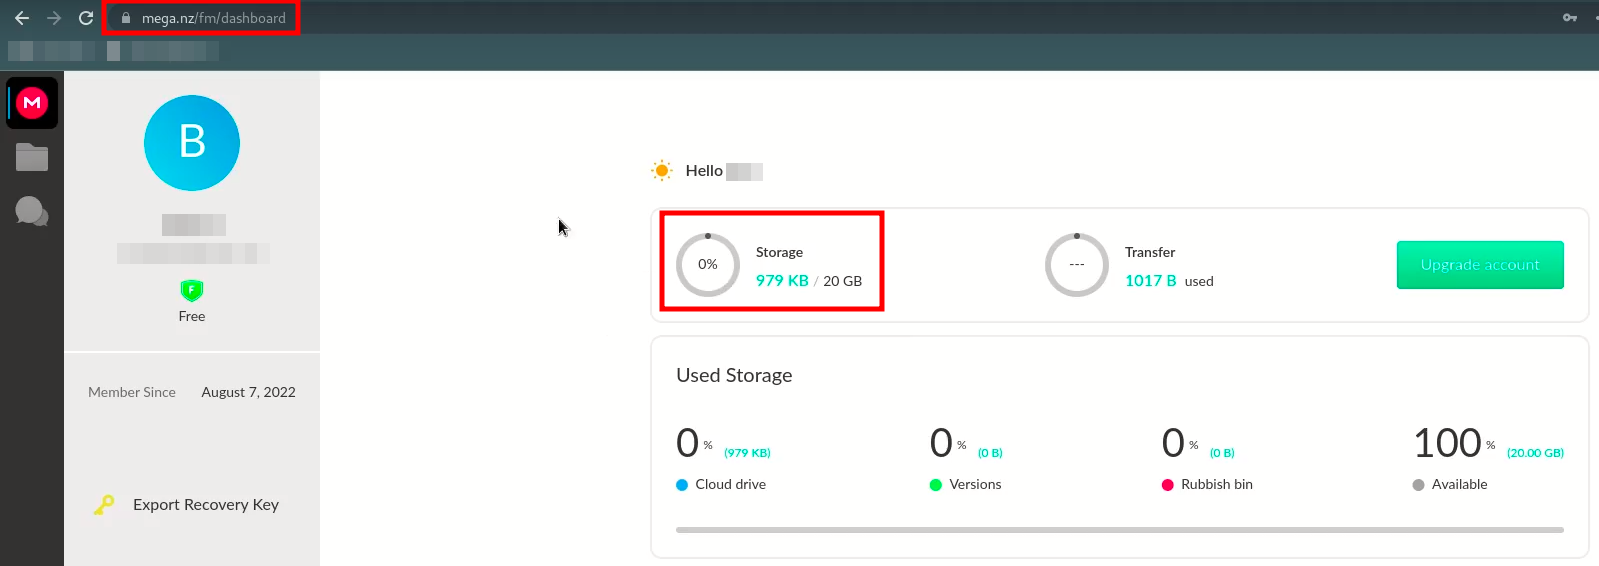Click the blue Cloud drive dot
The height and width of the screenshot is (566, 1599).
(x=682, y=485)
